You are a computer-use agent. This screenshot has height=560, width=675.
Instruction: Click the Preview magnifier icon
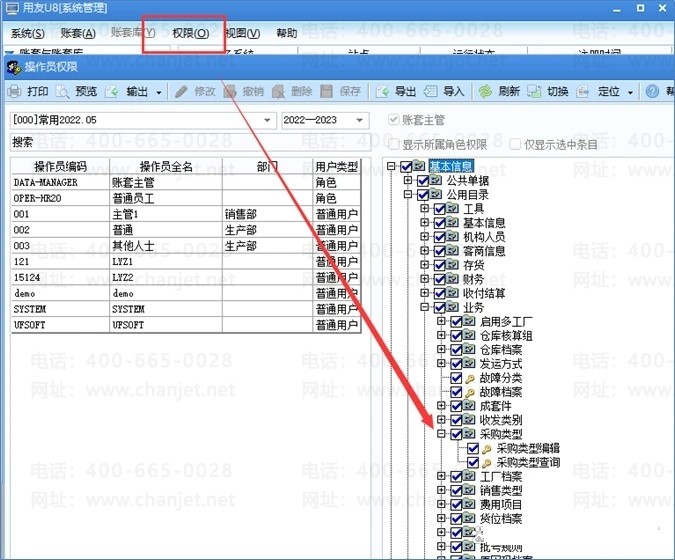(x=63, y=91)
